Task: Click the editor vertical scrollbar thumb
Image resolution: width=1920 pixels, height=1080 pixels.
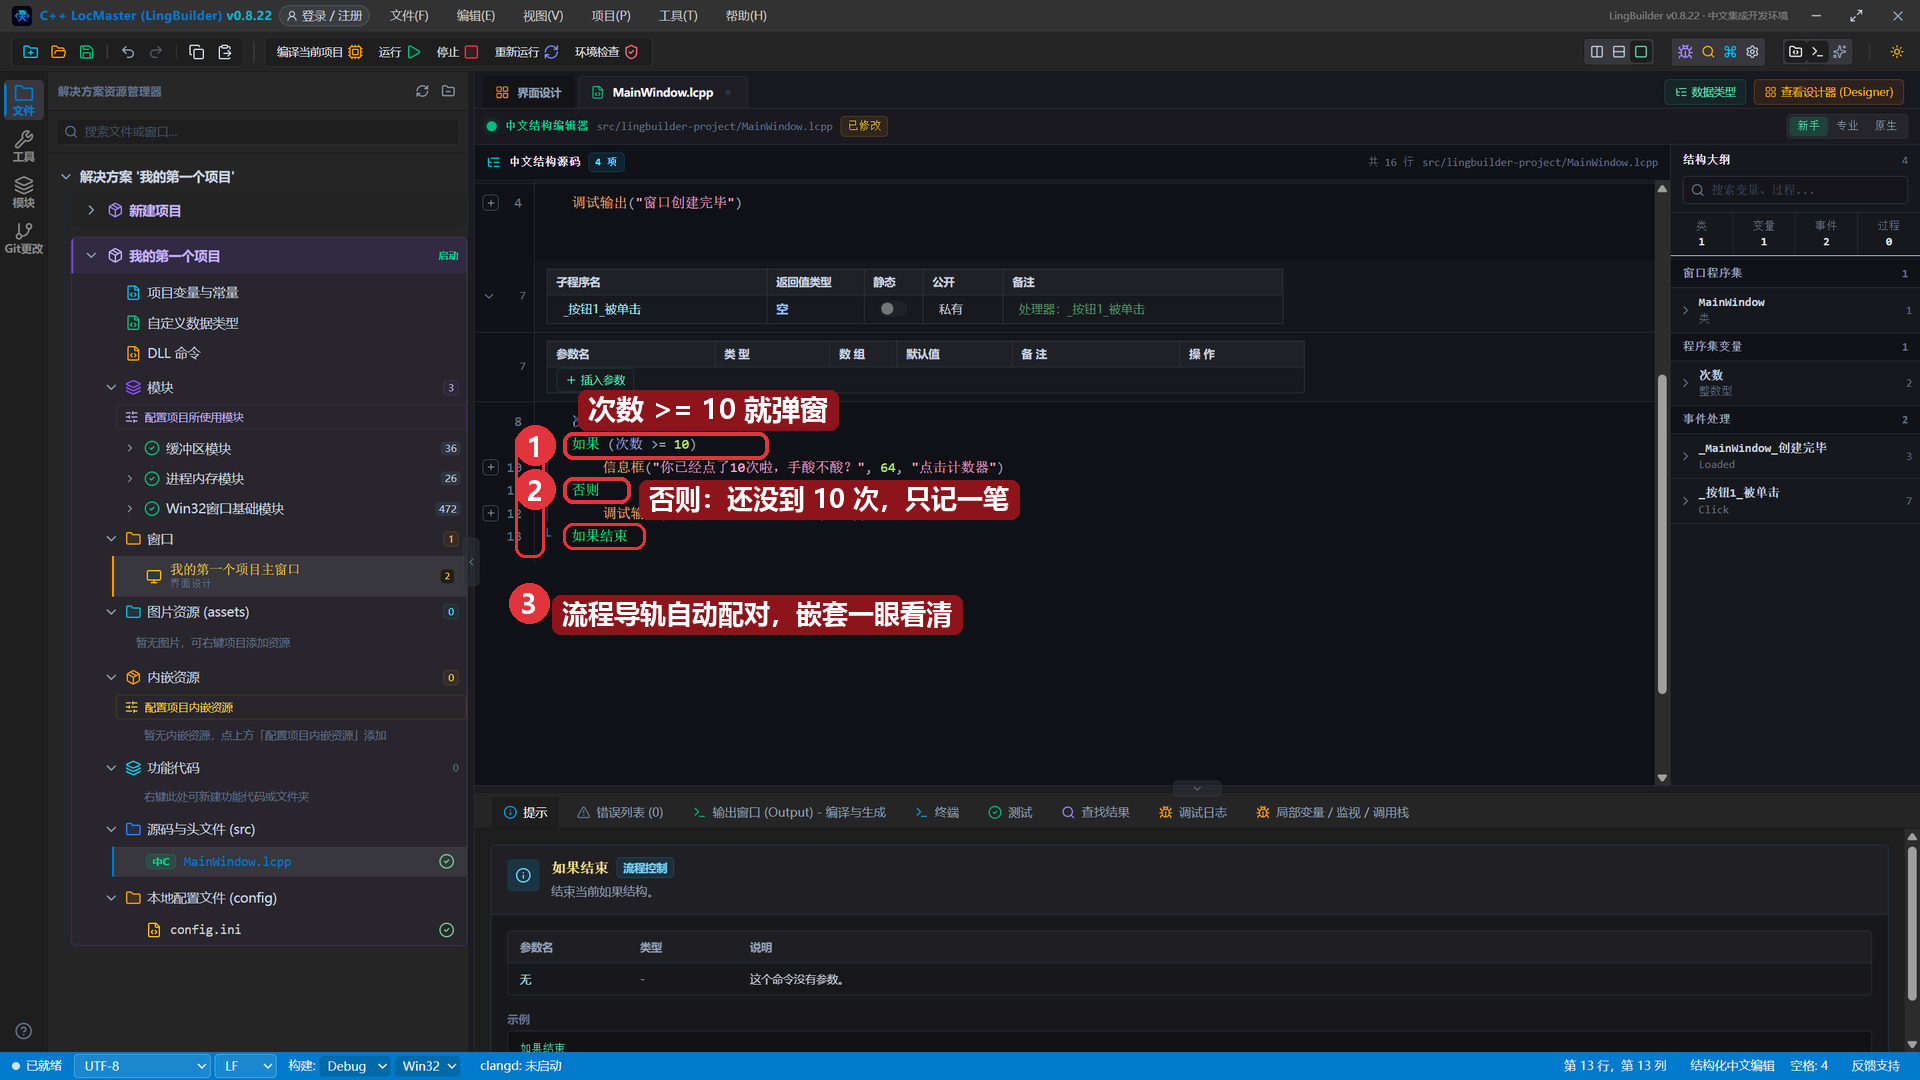Action: point(1662,533)
